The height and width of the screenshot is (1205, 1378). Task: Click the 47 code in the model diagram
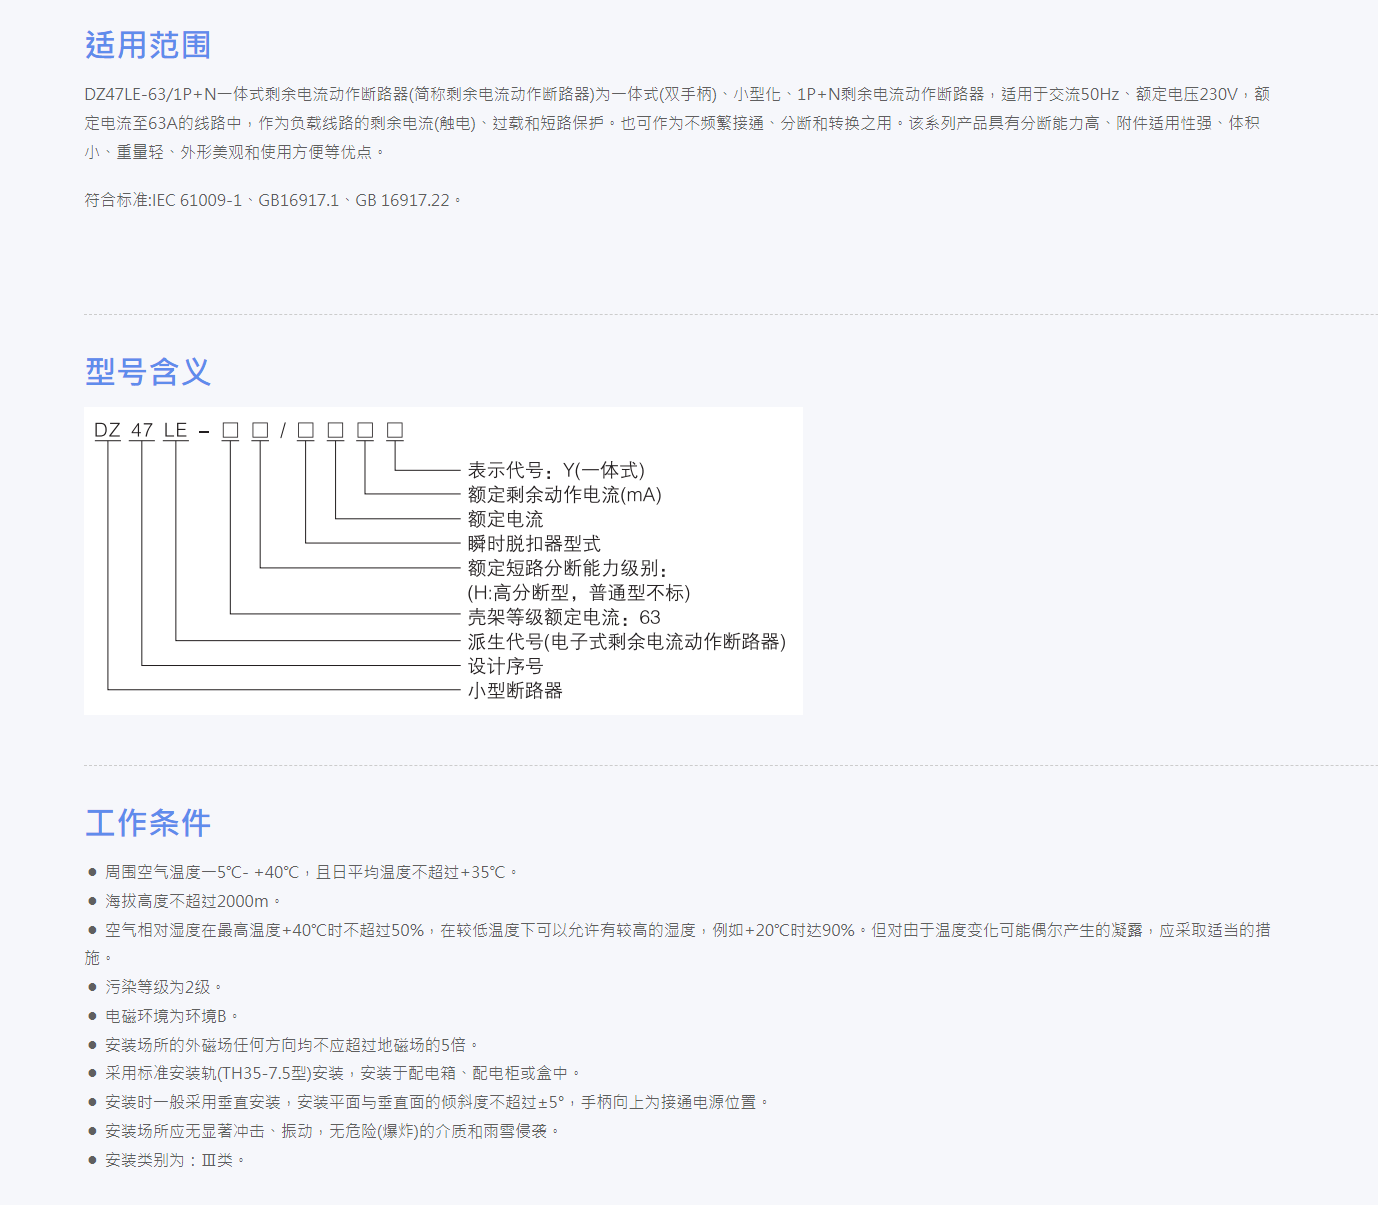(x=142, y=430)
